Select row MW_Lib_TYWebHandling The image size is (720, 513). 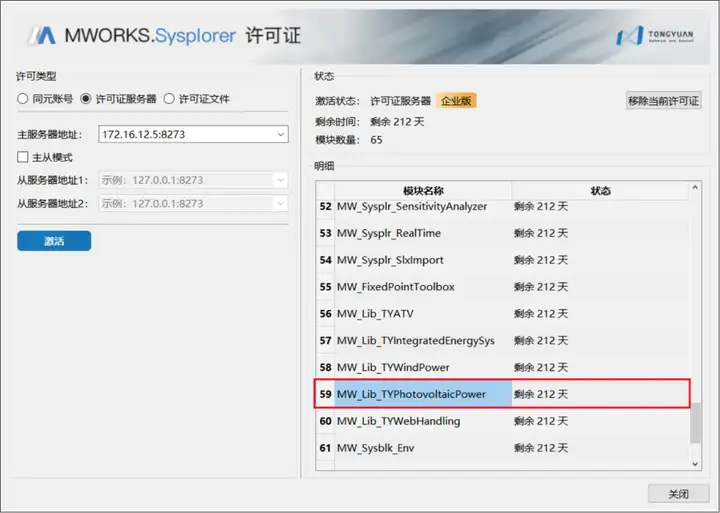point(502,421)
